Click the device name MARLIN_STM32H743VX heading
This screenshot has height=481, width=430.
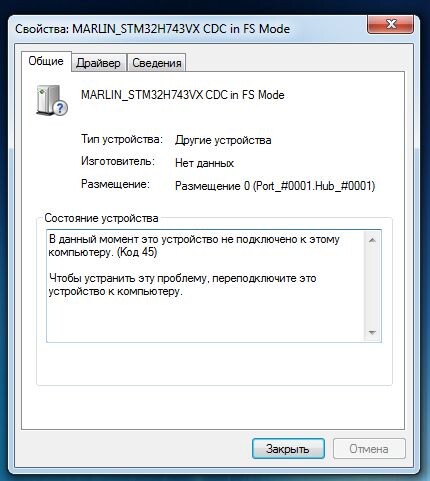pyautogui.click(x=183, y=95)
